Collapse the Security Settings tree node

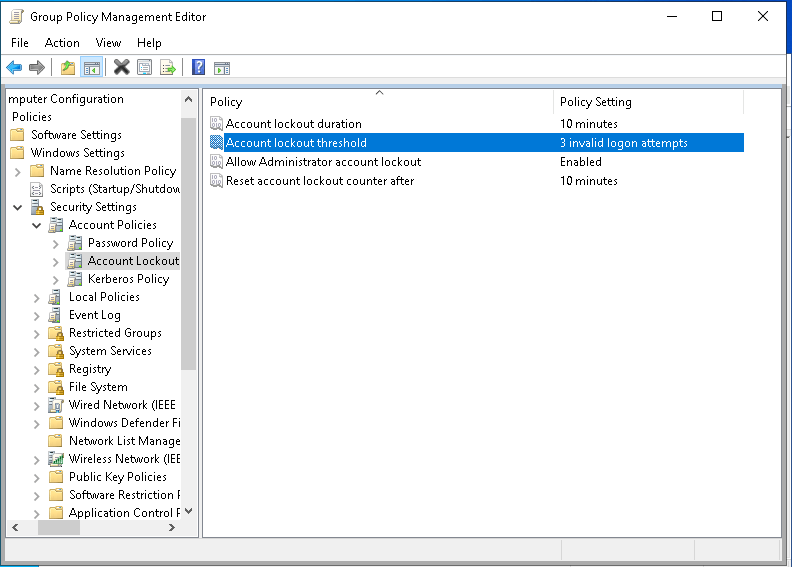point(17,207)
